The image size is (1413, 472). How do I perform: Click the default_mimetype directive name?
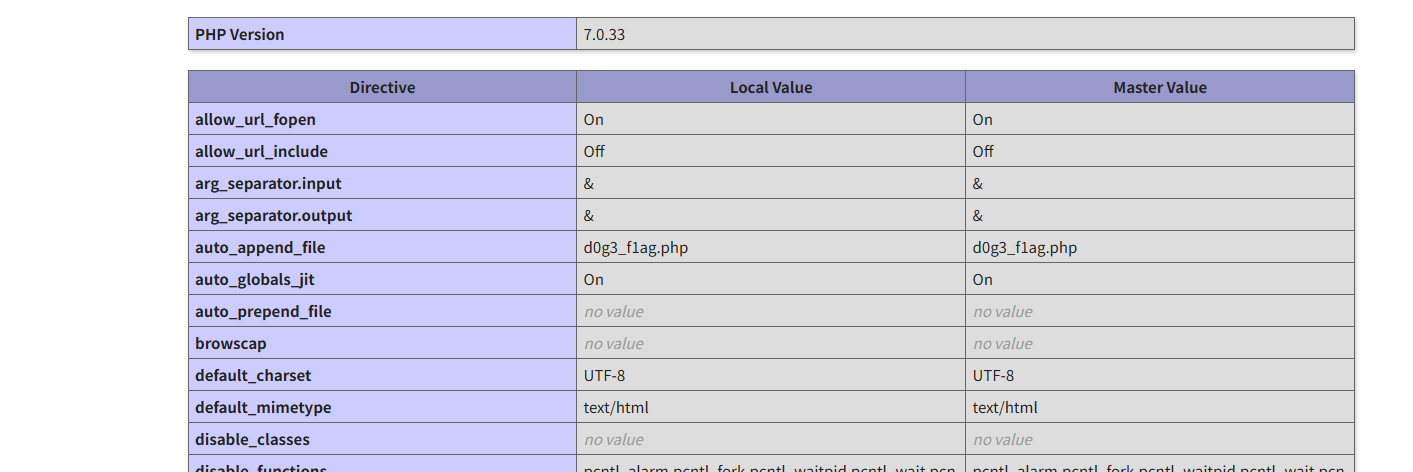[x=263, y=407]
